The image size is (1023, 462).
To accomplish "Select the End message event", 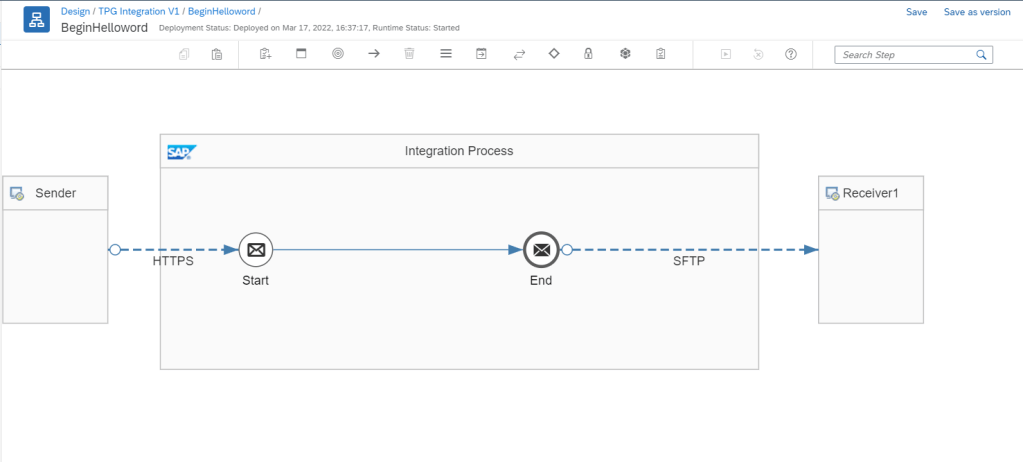I will point(541,250).
